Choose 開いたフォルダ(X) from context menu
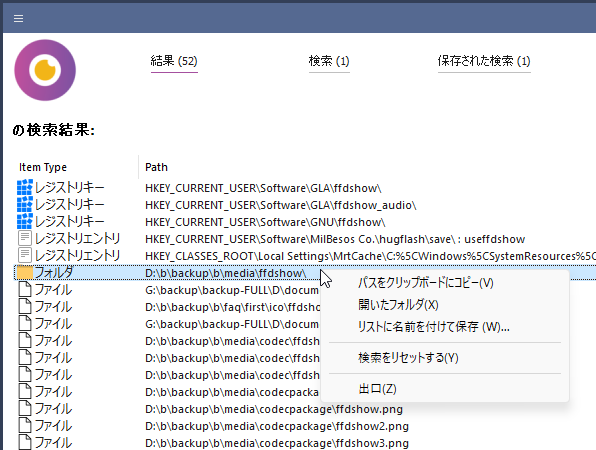The width and height of the screenshot is (596, 450). point(398,304)
